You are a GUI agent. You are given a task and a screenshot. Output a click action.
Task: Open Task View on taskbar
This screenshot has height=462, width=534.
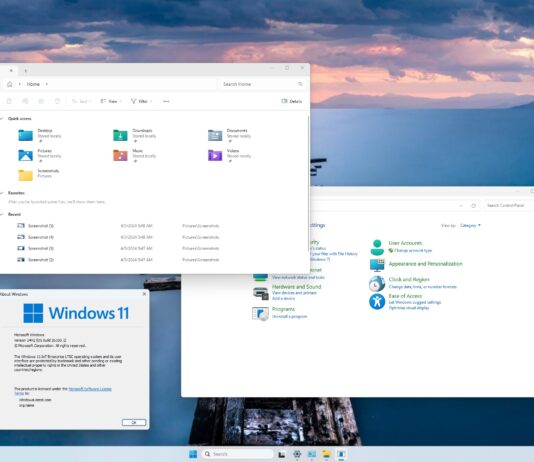coord(282,454)
